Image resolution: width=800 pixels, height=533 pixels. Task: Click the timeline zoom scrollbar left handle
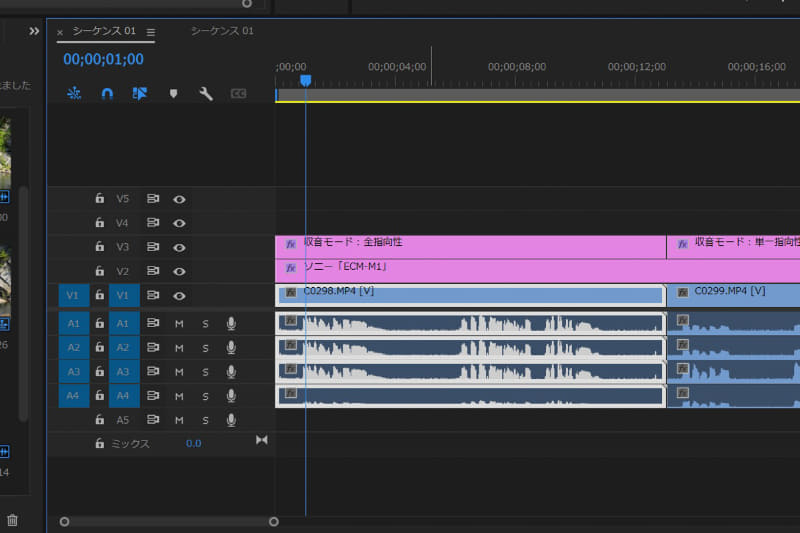[x=64, y=522]
